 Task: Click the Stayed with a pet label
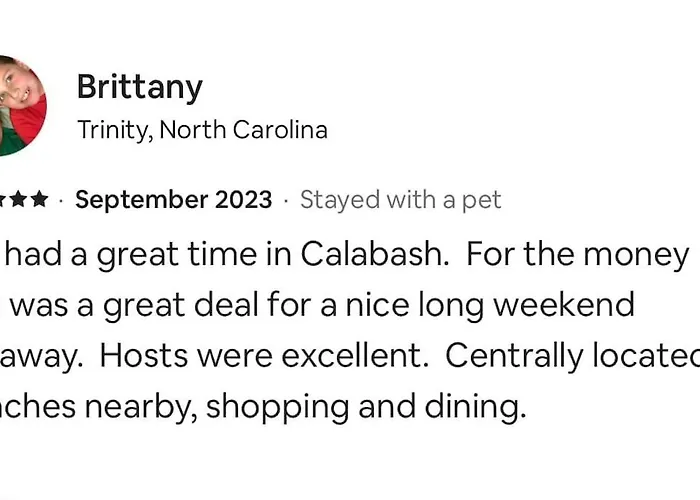point(400,200)
